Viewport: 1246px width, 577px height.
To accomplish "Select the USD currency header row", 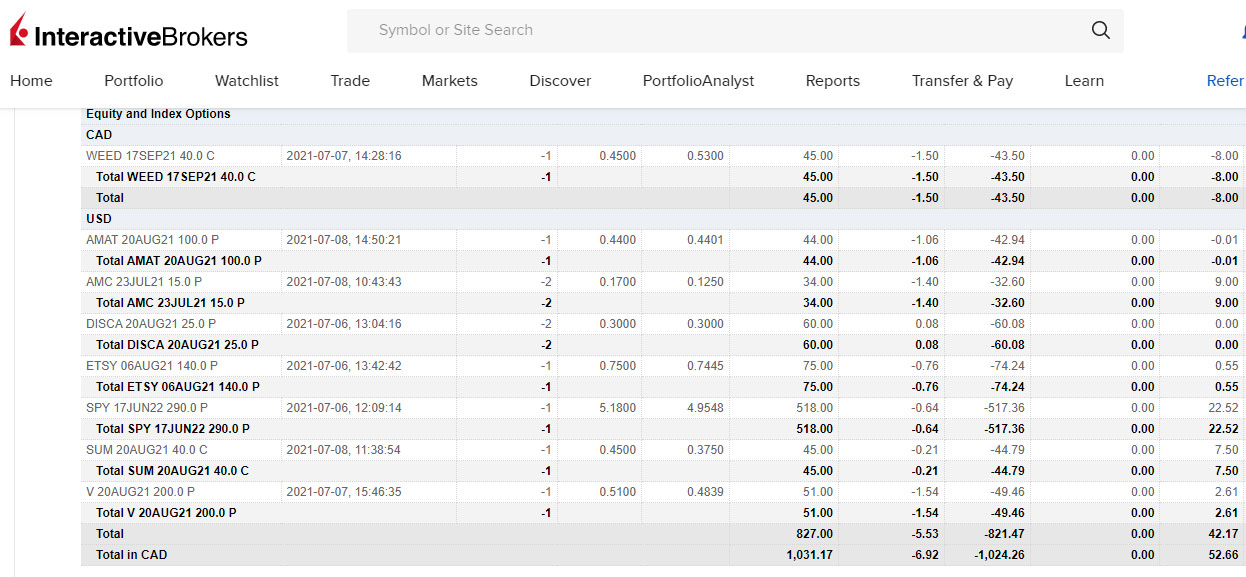I will pyautogui.click(x=663, y=219).
